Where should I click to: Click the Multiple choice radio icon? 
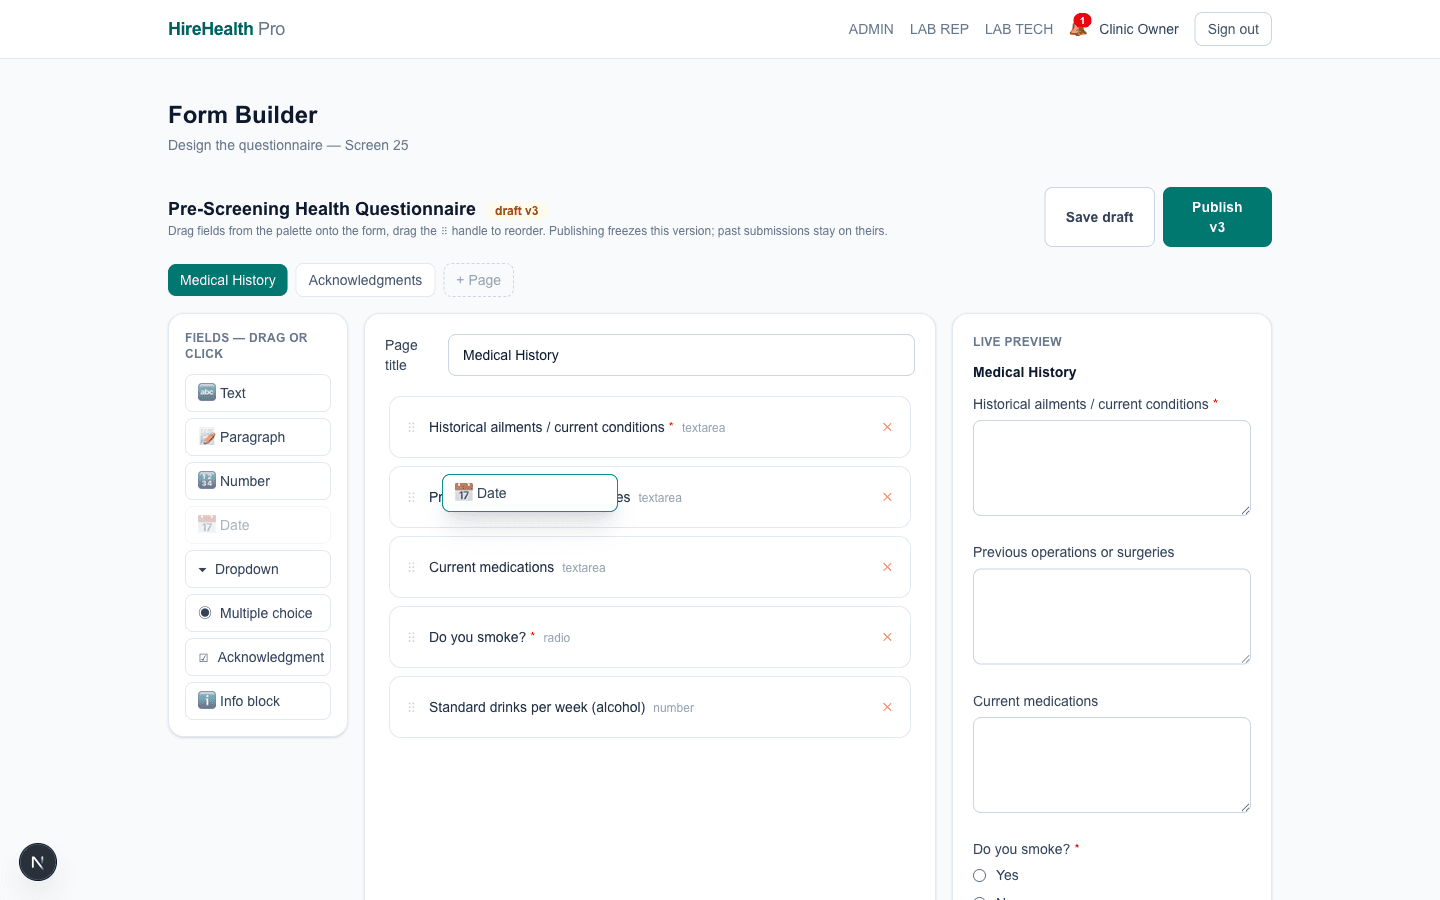205,613
